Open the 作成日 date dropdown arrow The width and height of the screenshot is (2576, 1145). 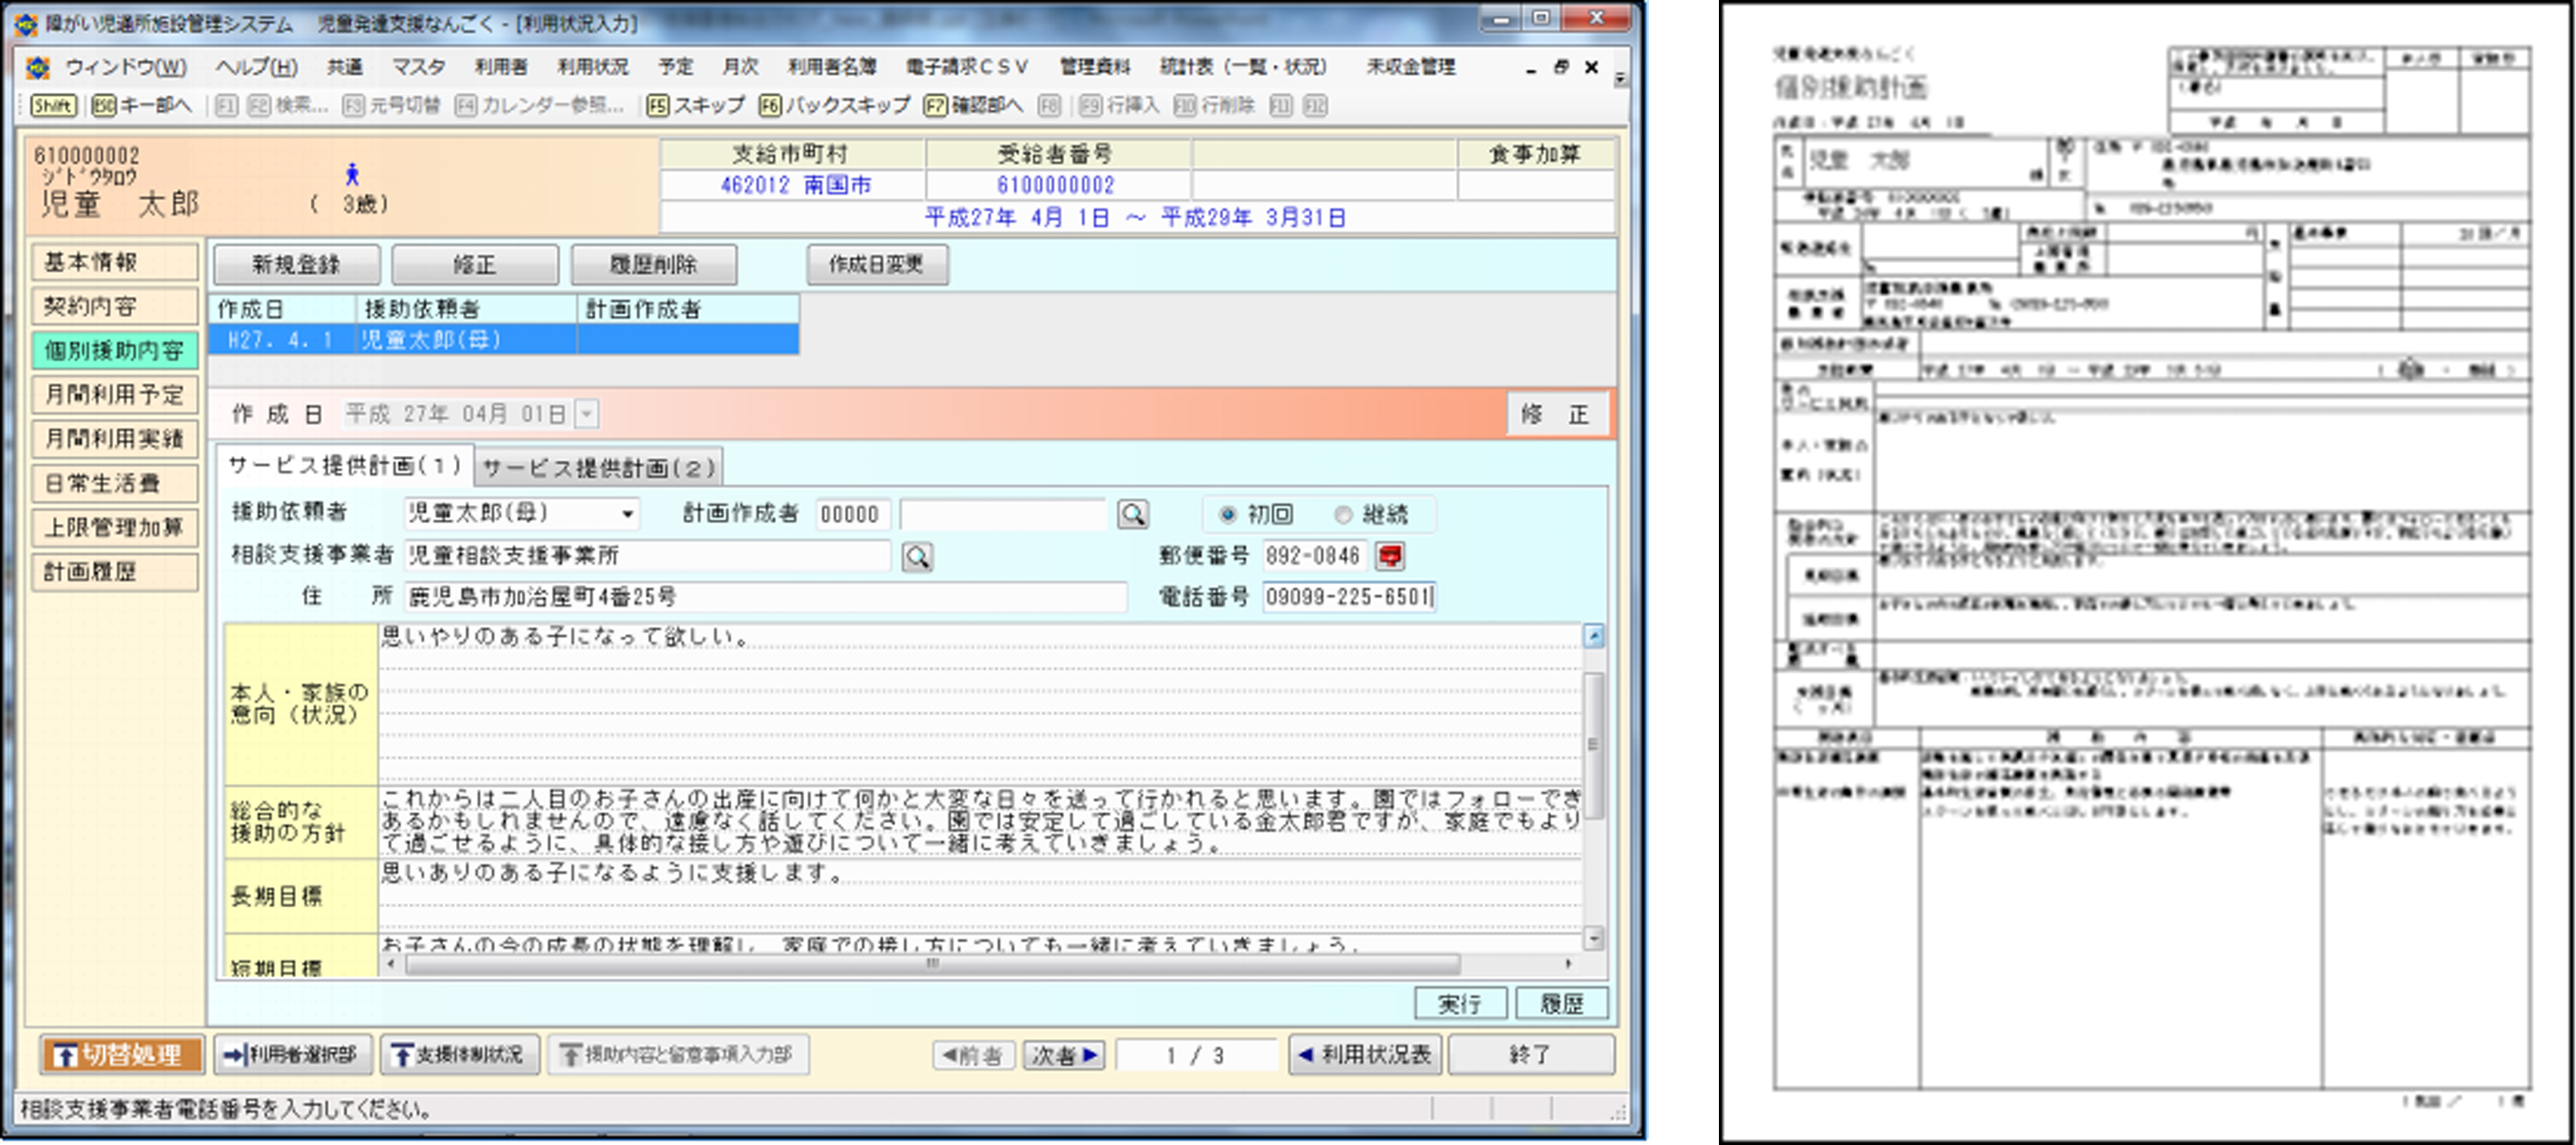coord(588,413)
